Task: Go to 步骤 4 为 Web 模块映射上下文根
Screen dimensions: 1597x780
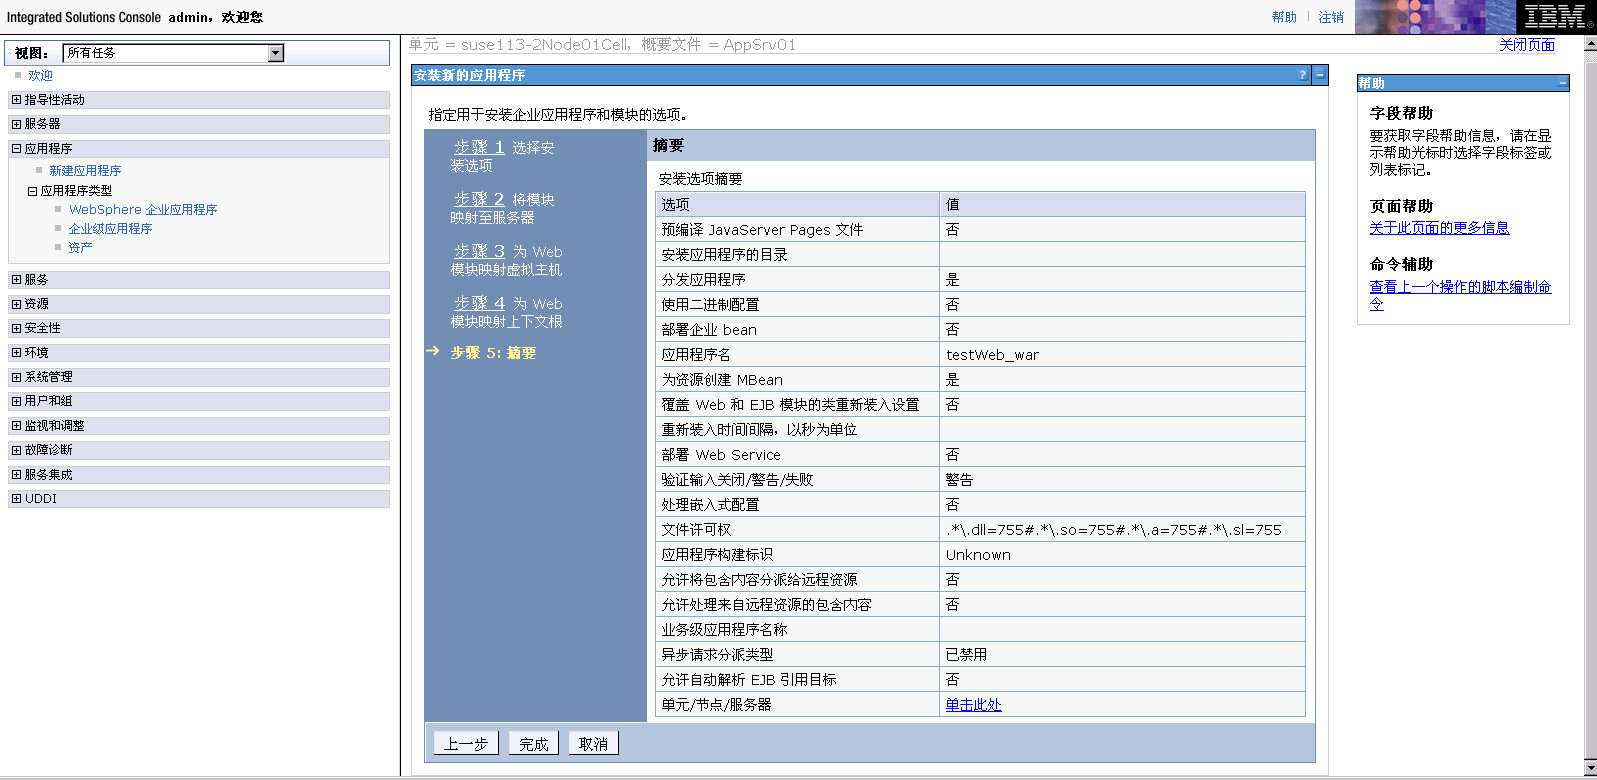Action: tap(479, 303)
